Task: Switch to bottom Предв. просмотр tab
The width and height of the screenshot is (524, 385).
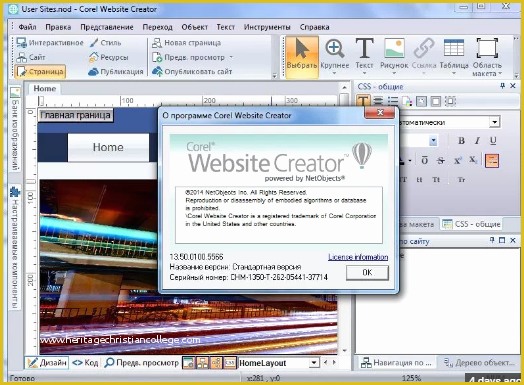Action: [141, 363]
